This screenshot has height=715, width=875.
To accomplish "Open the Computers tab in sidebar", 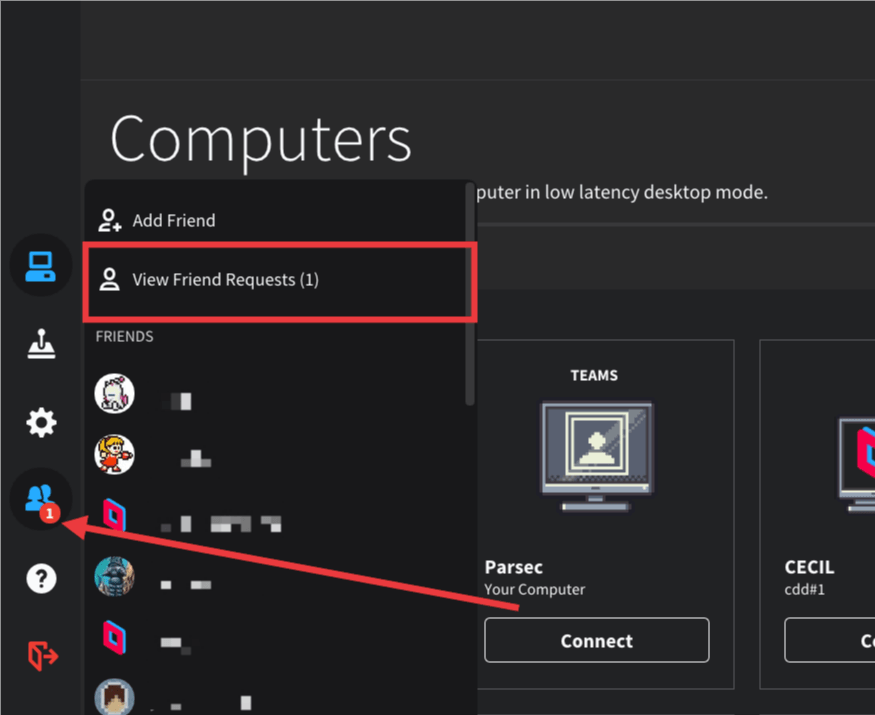I will 41,266.
